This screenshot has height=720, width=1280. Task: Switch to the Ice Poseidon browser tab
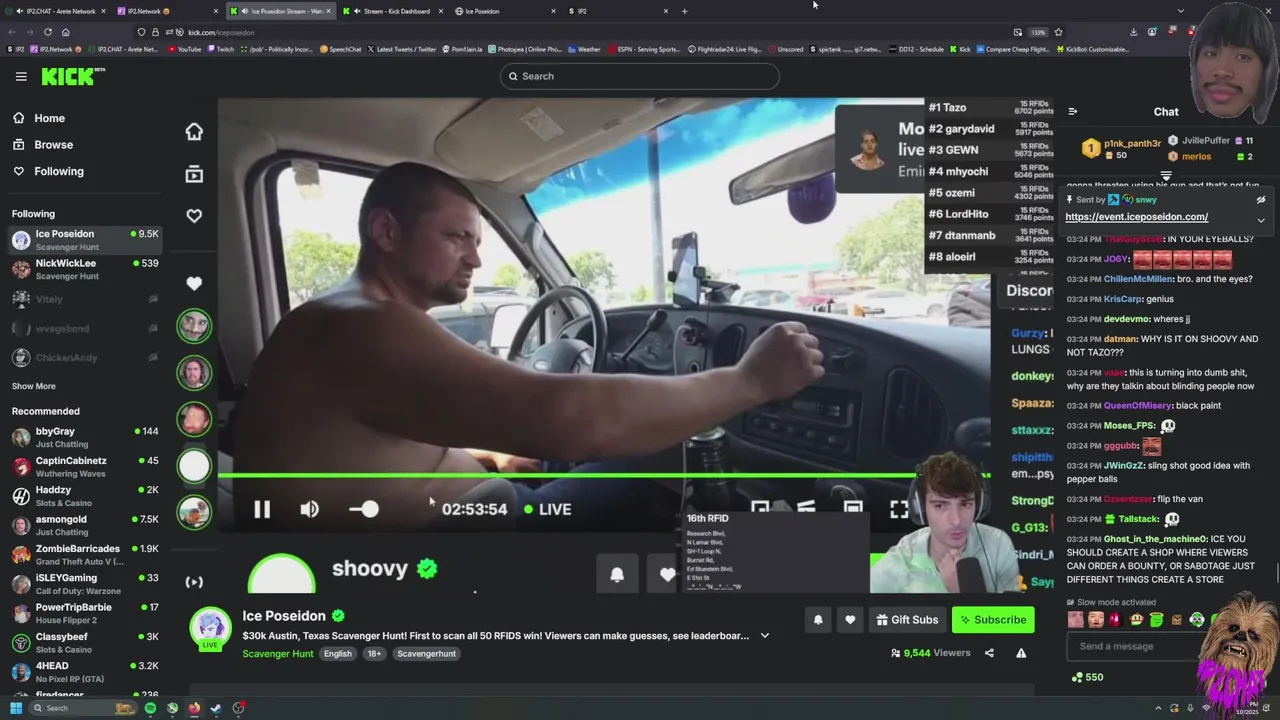(505, 11)
